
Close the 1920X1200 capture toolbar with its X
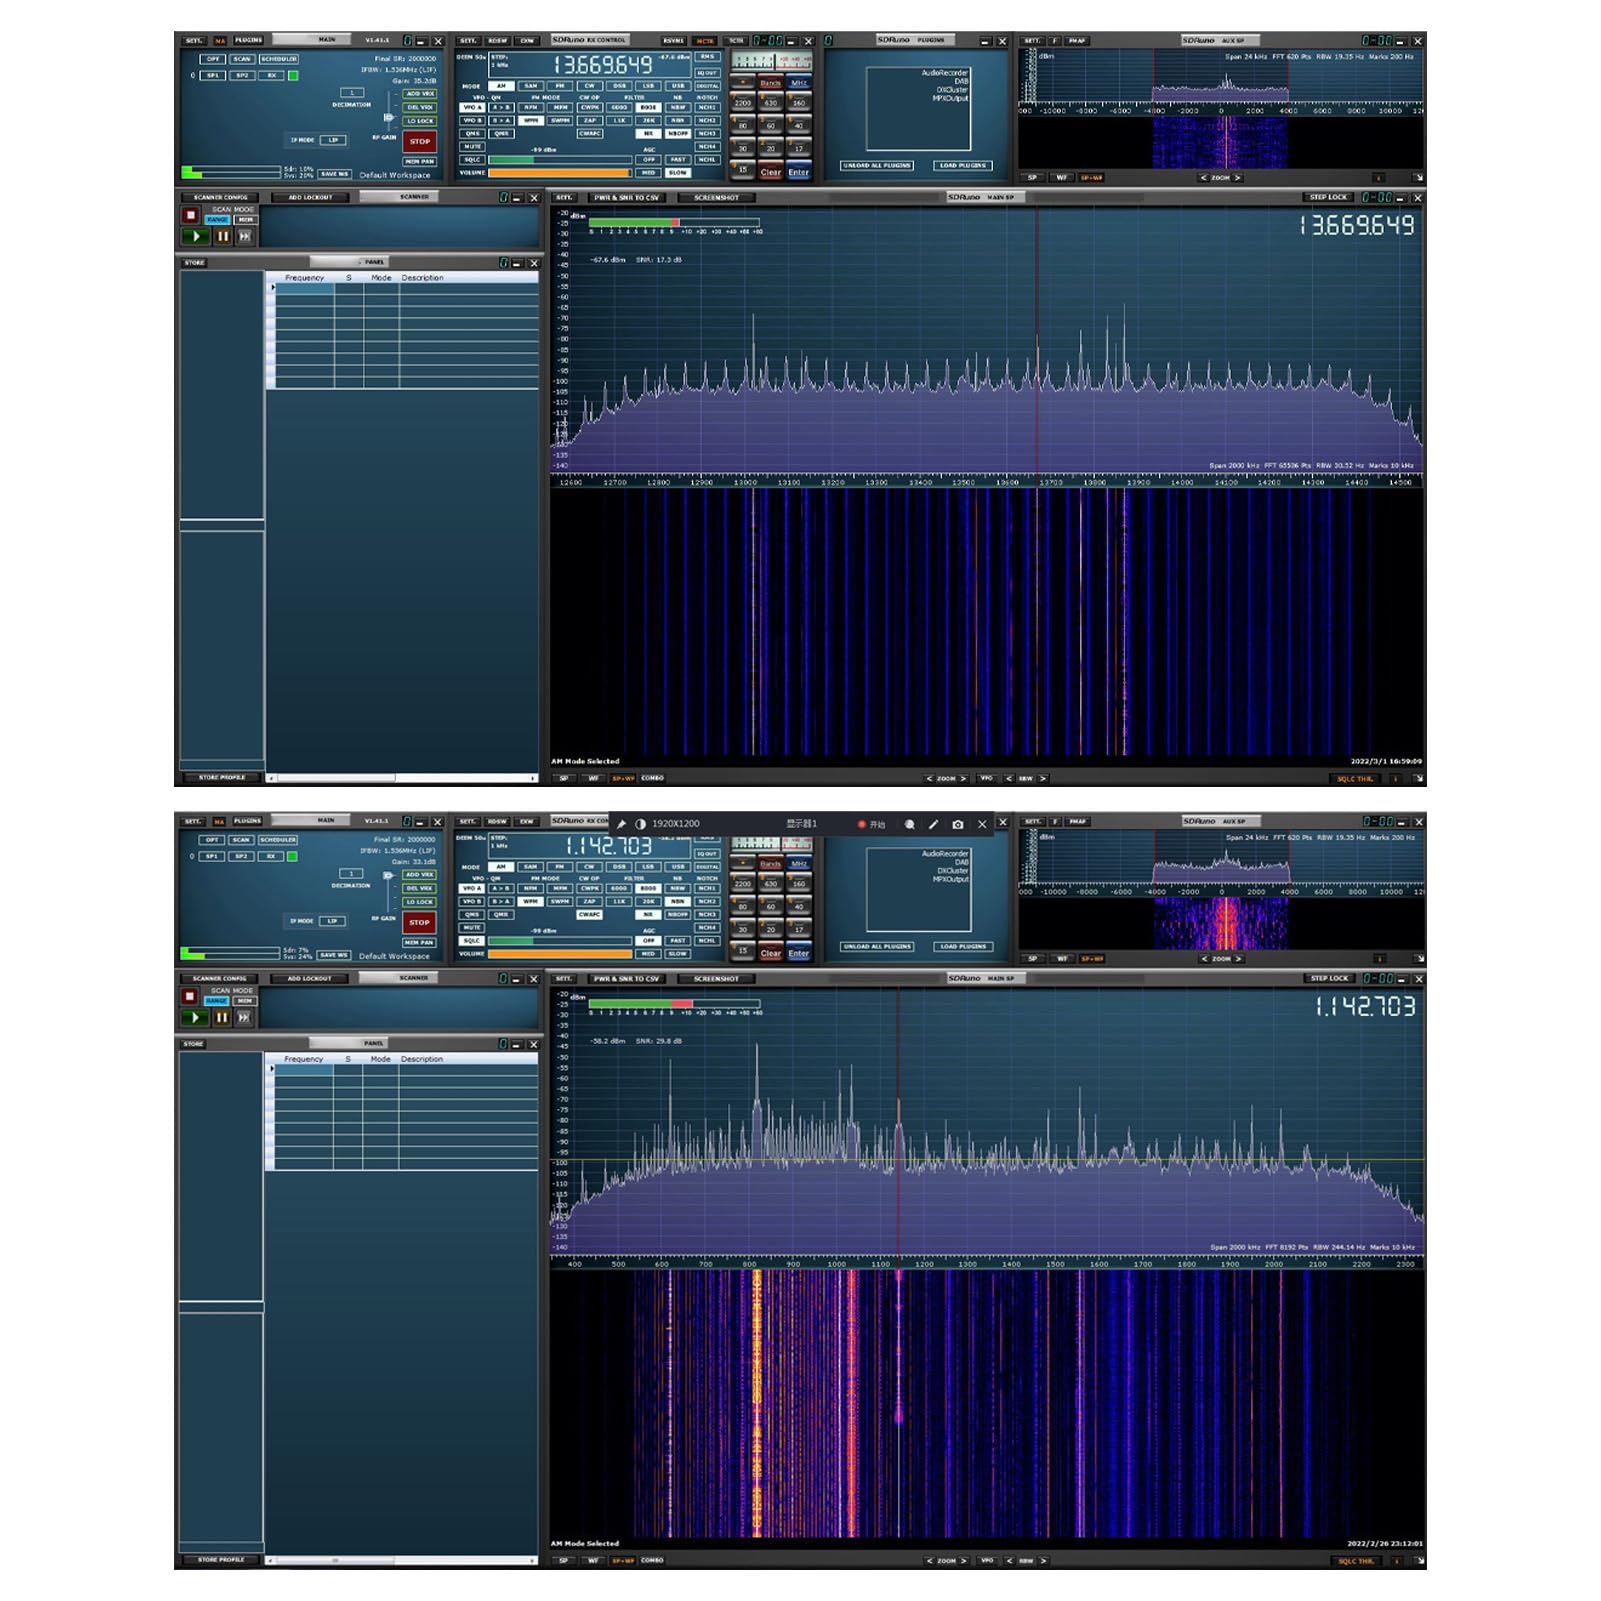pos(982,824)
